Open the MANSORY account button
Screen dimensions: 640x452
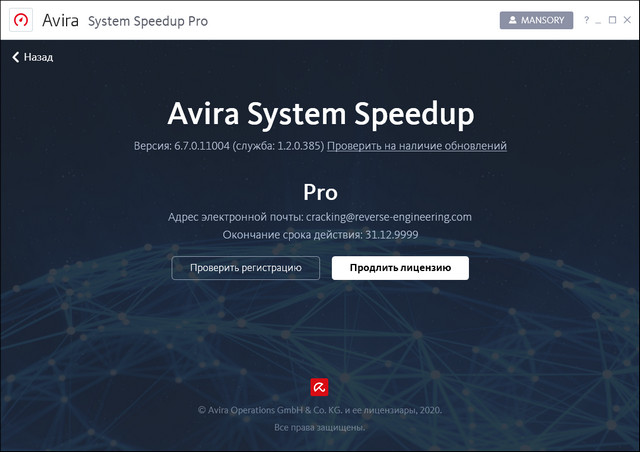point(535,20)
